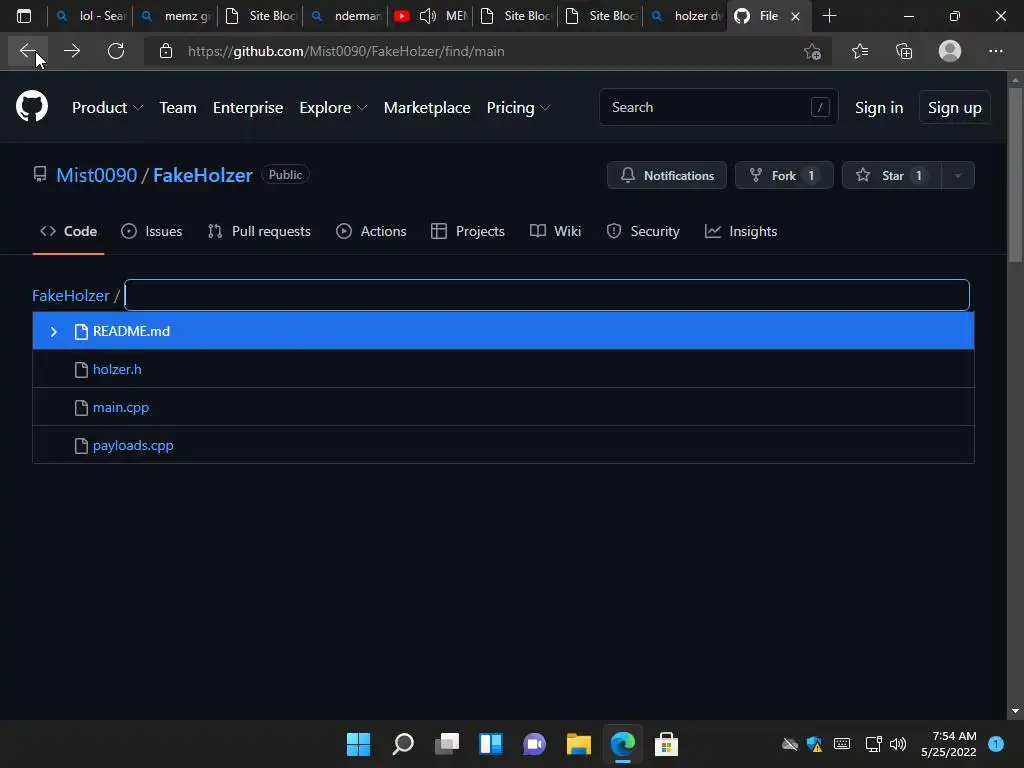Star the FakeHolzer repository

(892, 175)
